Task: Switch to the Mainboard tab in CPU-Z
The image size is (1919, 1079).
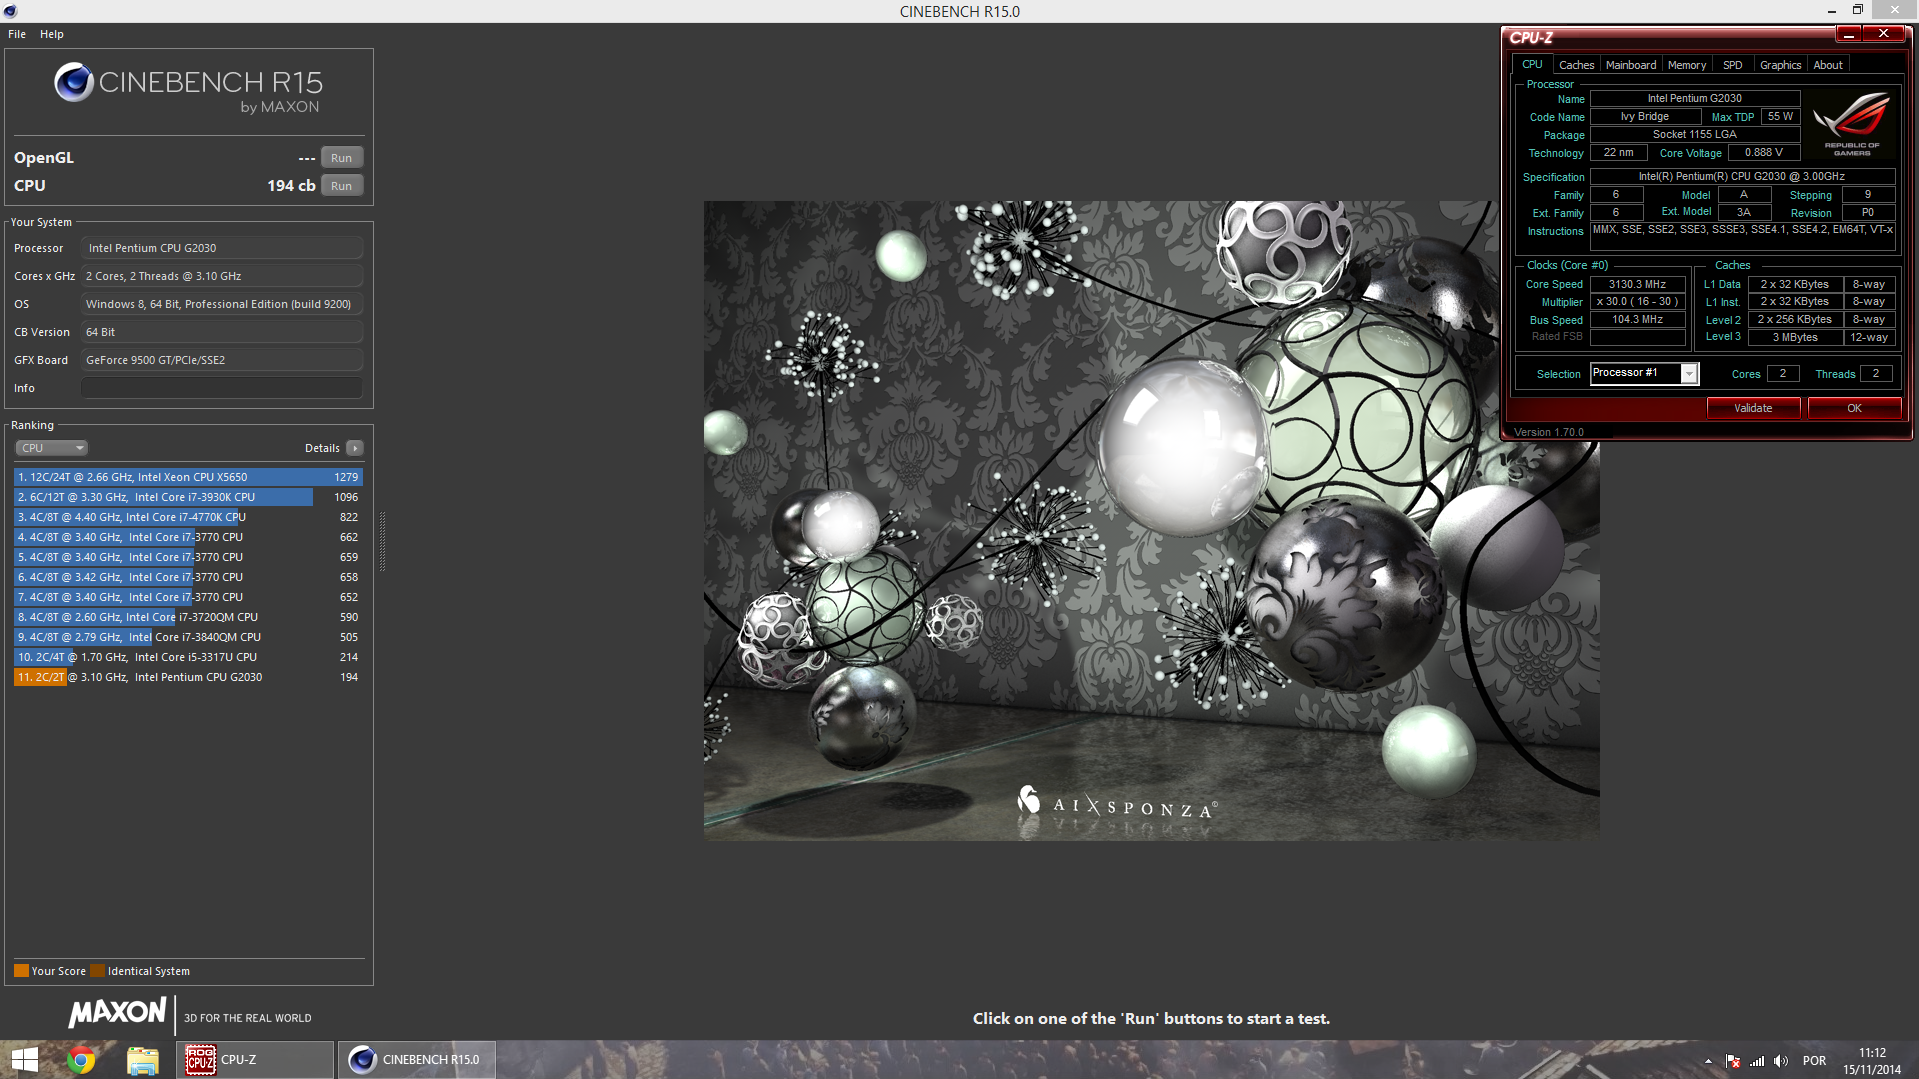Action: tap(1631, 65)
